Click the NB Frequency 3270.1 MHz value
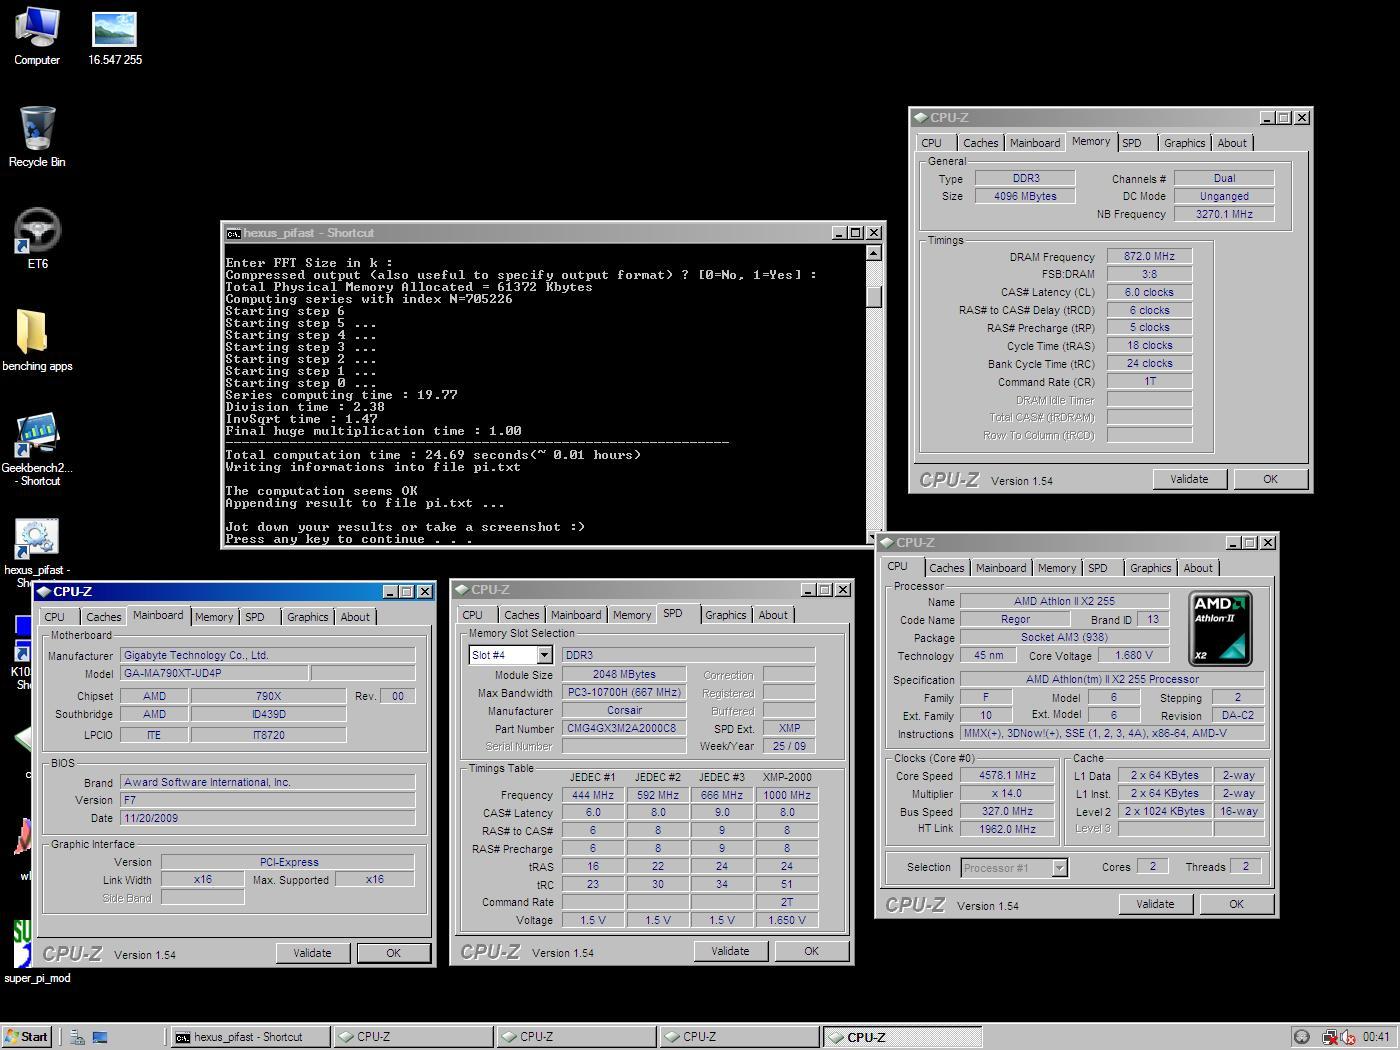Image resolution: width=1400 pixels, height=1050 pixels. pyautogui.click(x=1224, y=214)
